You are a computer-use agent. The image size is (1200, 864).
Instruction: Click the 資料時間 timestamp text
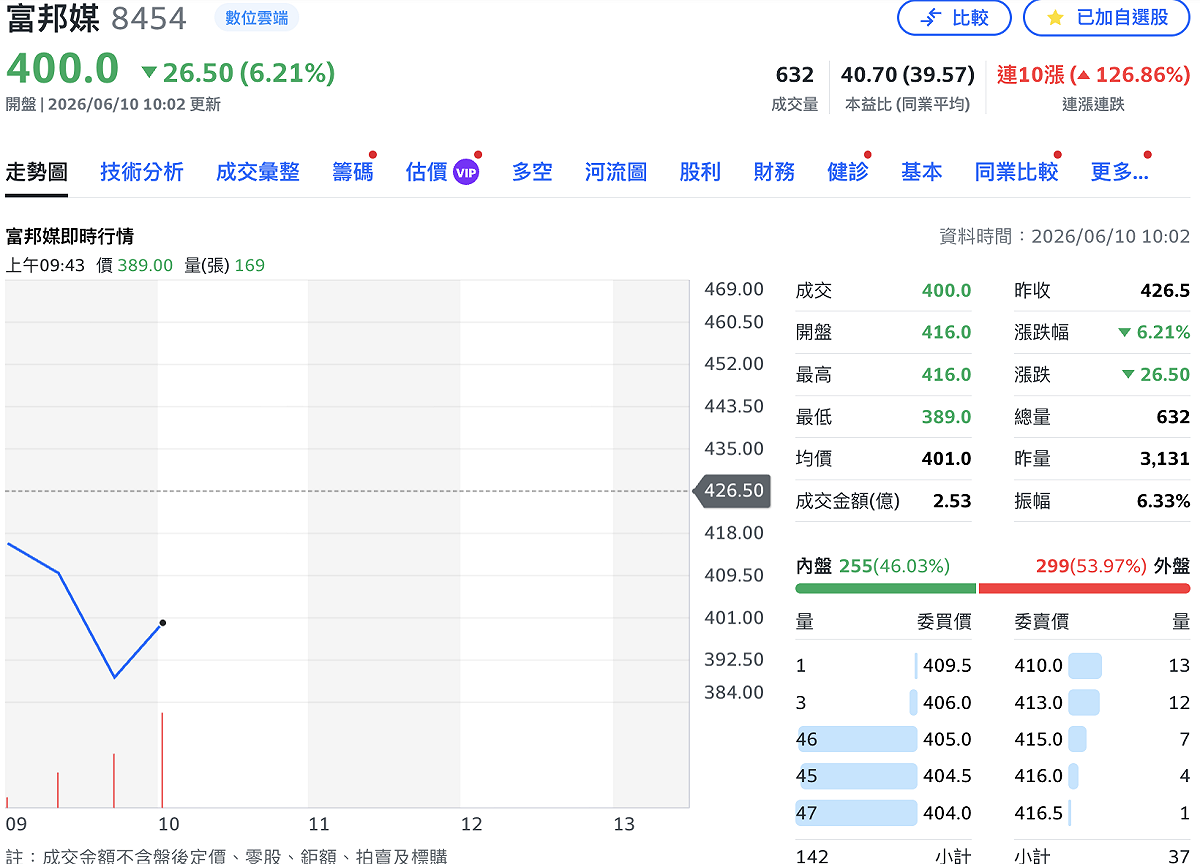[1064, 236]
